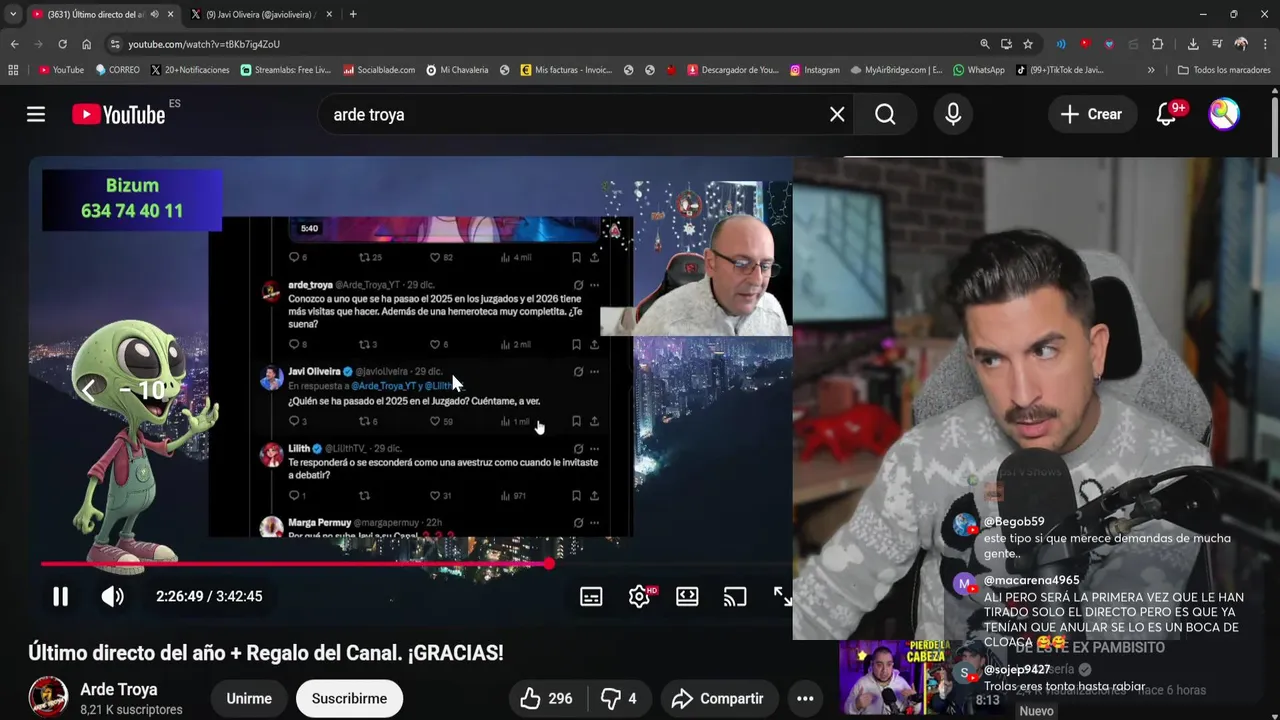
Task: Open the media controls music icon
Action: point(1217,44)
